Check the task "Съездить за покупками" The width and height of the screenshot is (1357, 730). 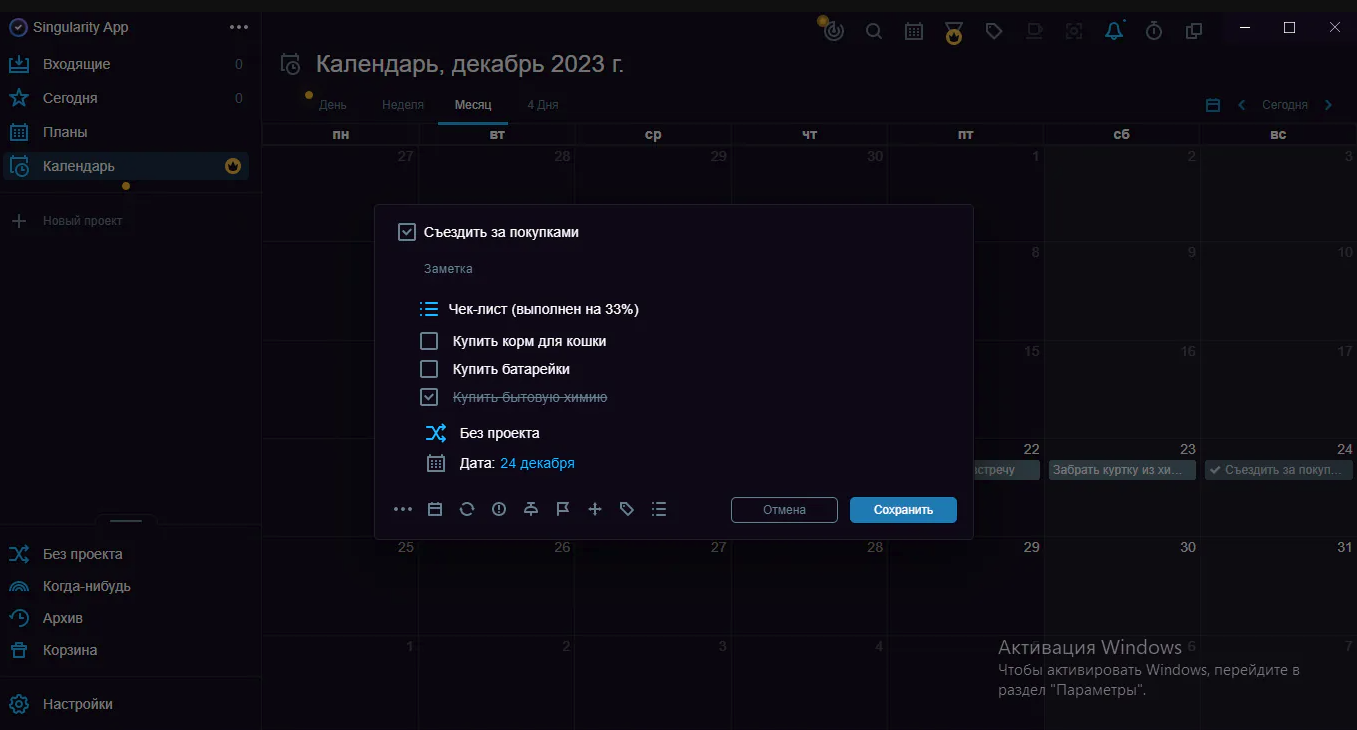[x=407, y=231]
